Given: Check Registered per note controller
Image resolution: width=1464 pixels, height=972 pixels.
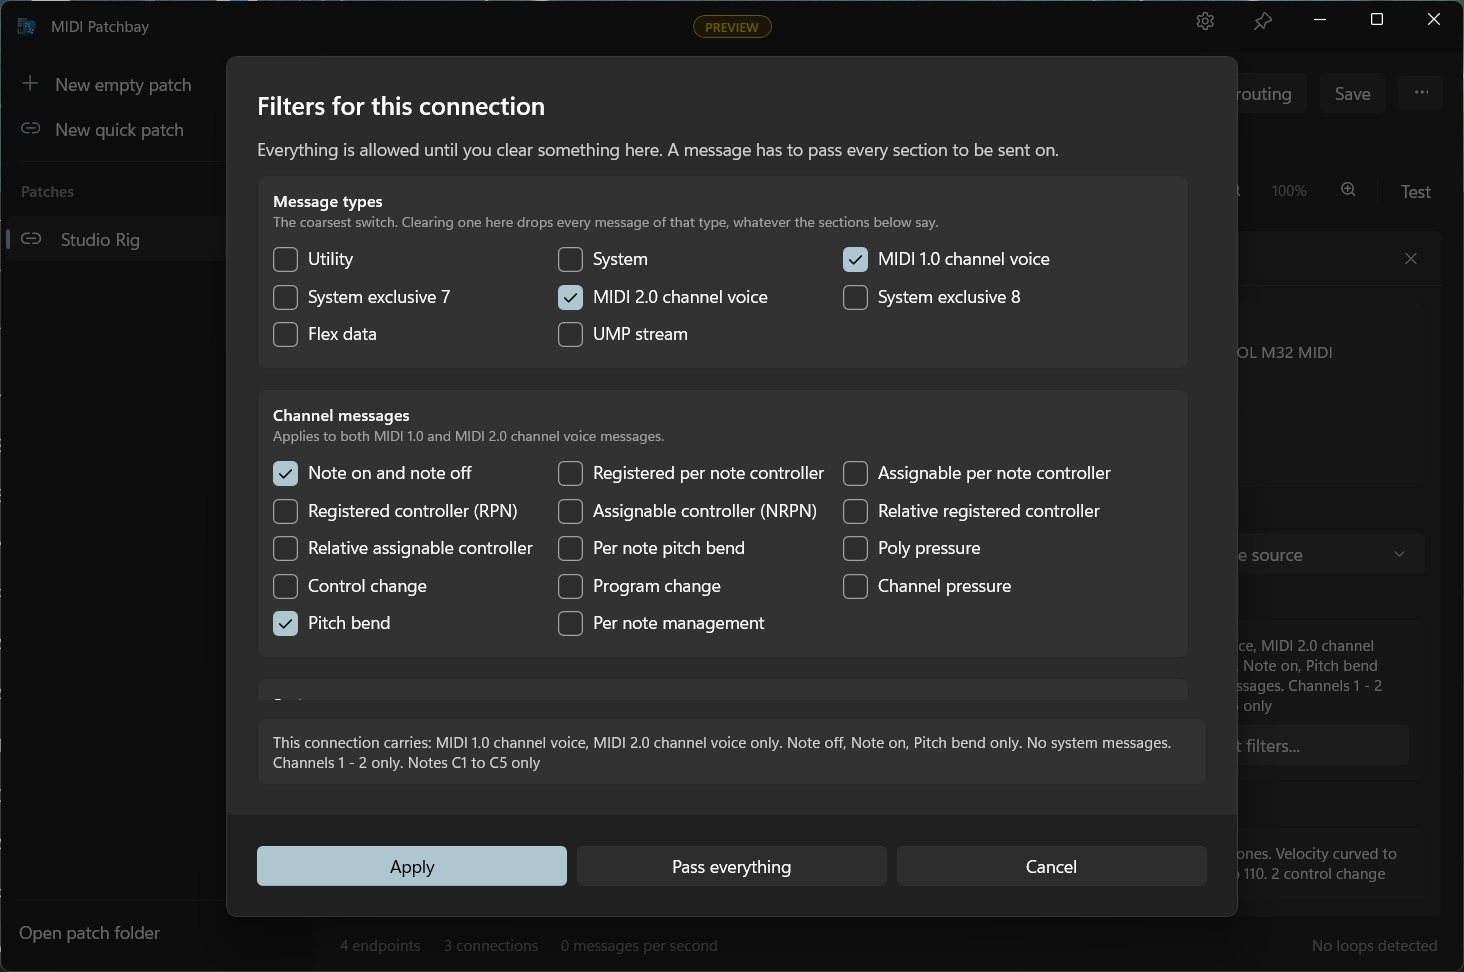Looking at the screenshot, I should point(571,473).
